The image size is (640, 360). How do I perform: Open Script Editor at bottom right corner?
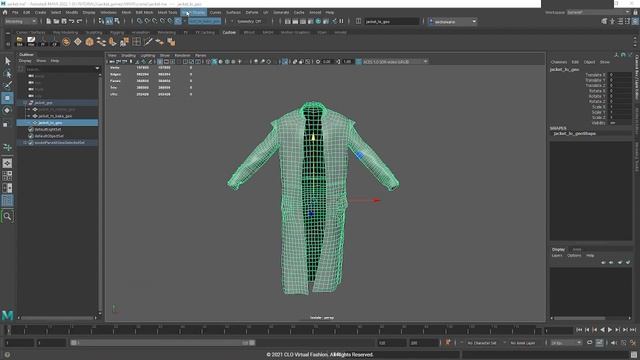coord(633,355)
